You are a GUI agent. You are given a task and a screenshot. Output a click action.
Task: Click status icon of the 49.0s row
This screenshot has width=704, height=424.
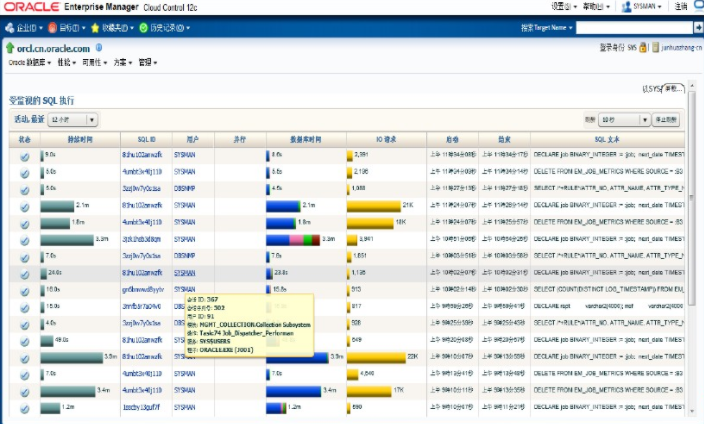[x=25, y=342]
